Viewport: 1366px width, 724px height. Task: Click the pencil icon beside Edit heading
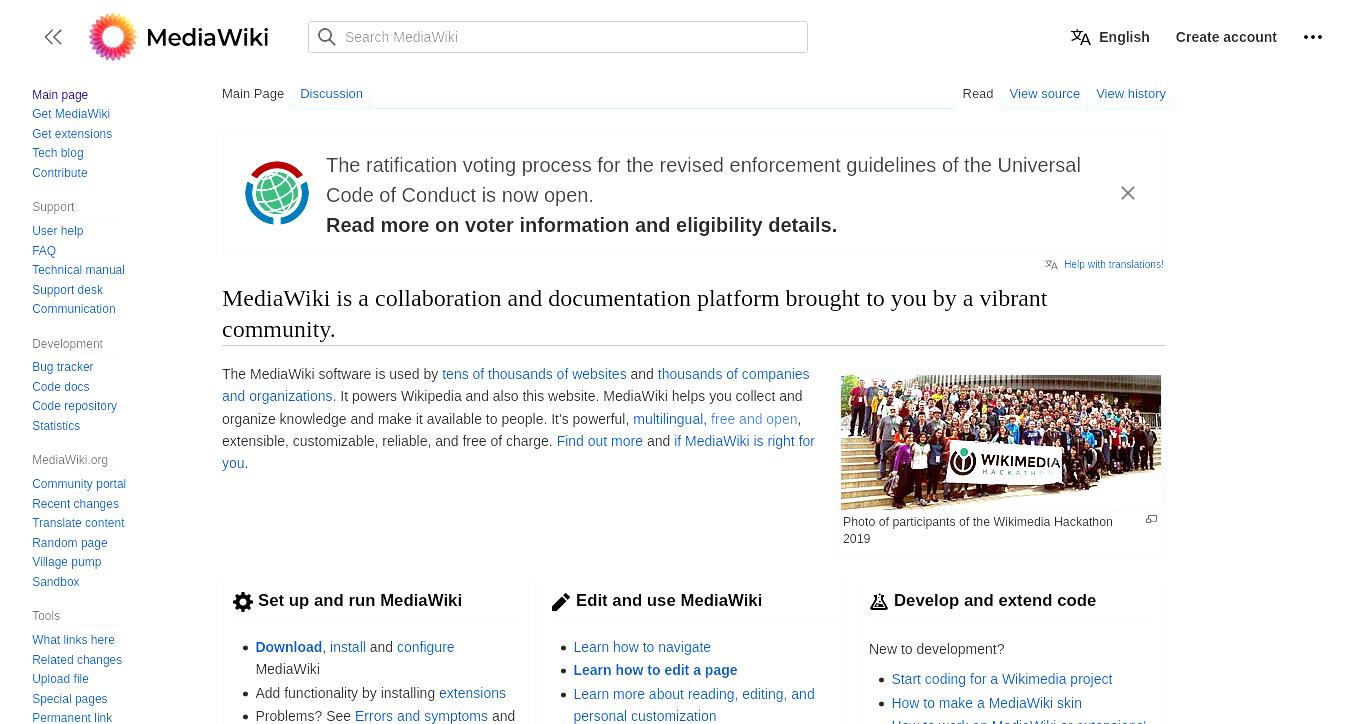[561, 601]
